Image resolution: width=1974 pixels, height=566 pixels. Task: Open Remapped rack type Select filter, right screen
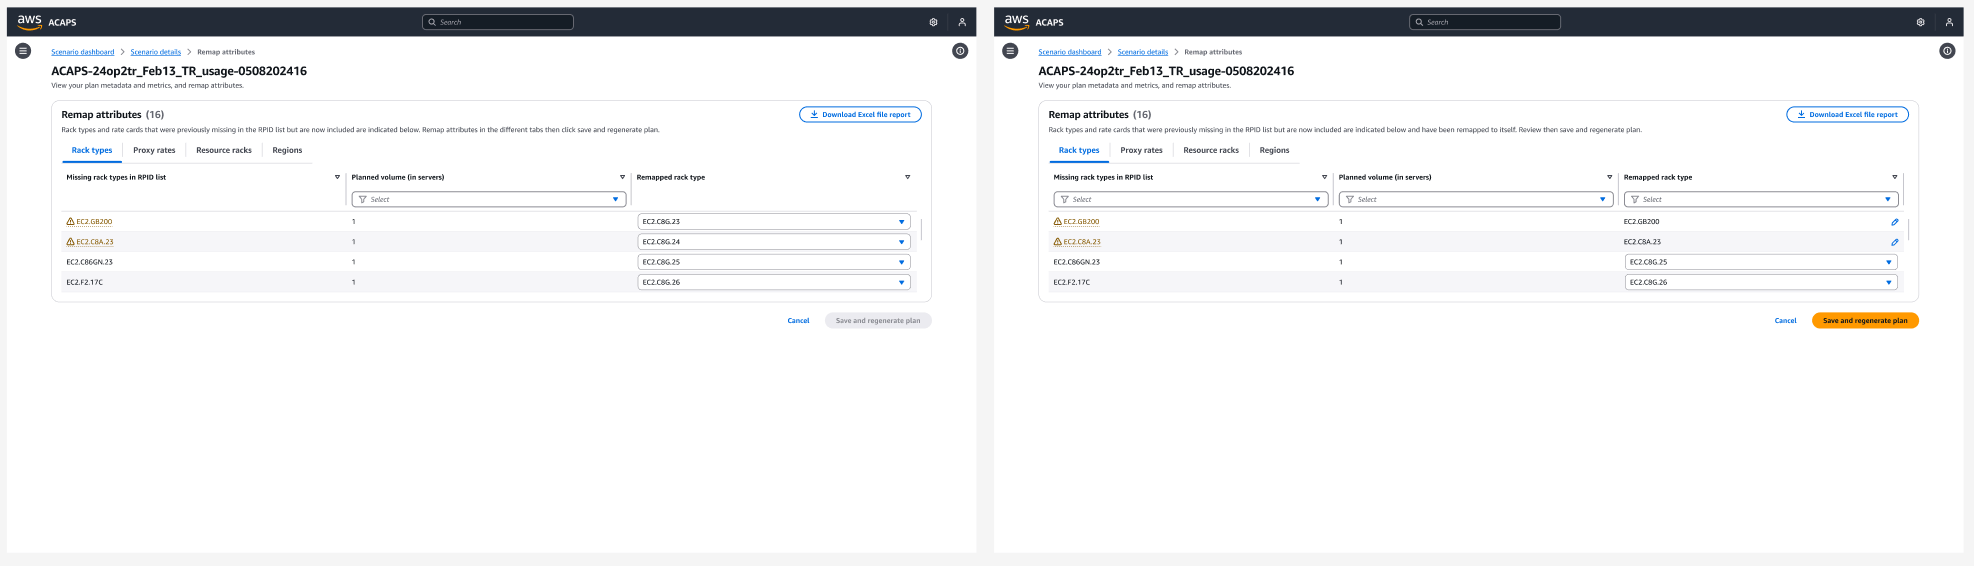1761,199
